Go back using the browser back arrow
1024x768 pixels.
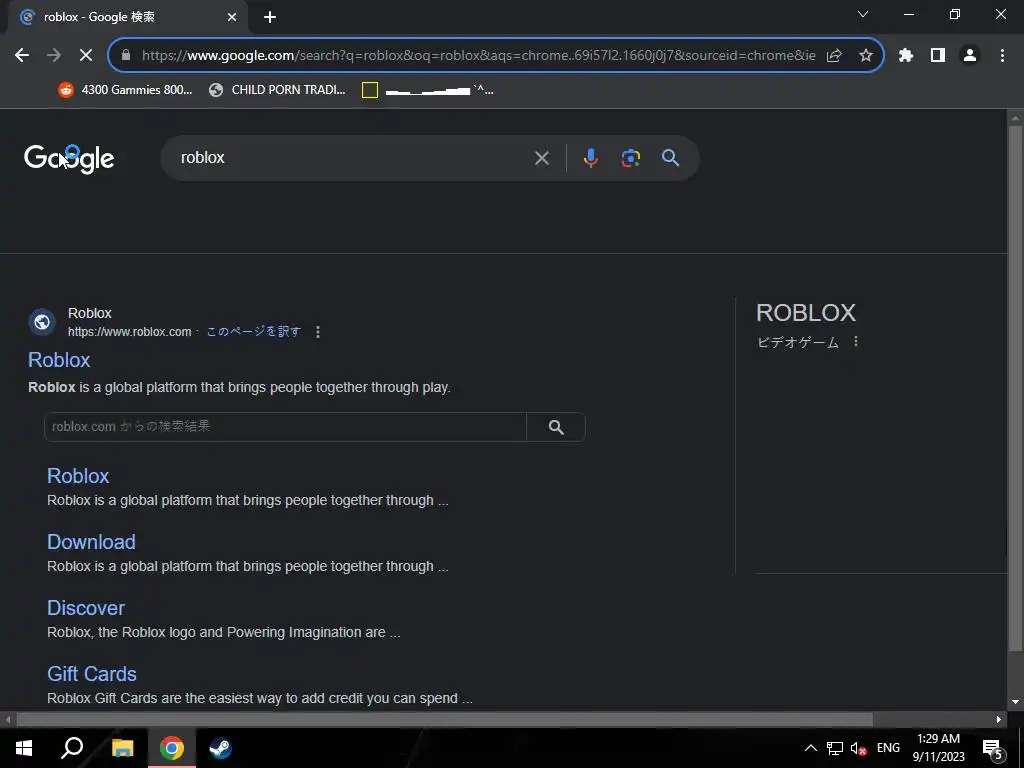22,56
